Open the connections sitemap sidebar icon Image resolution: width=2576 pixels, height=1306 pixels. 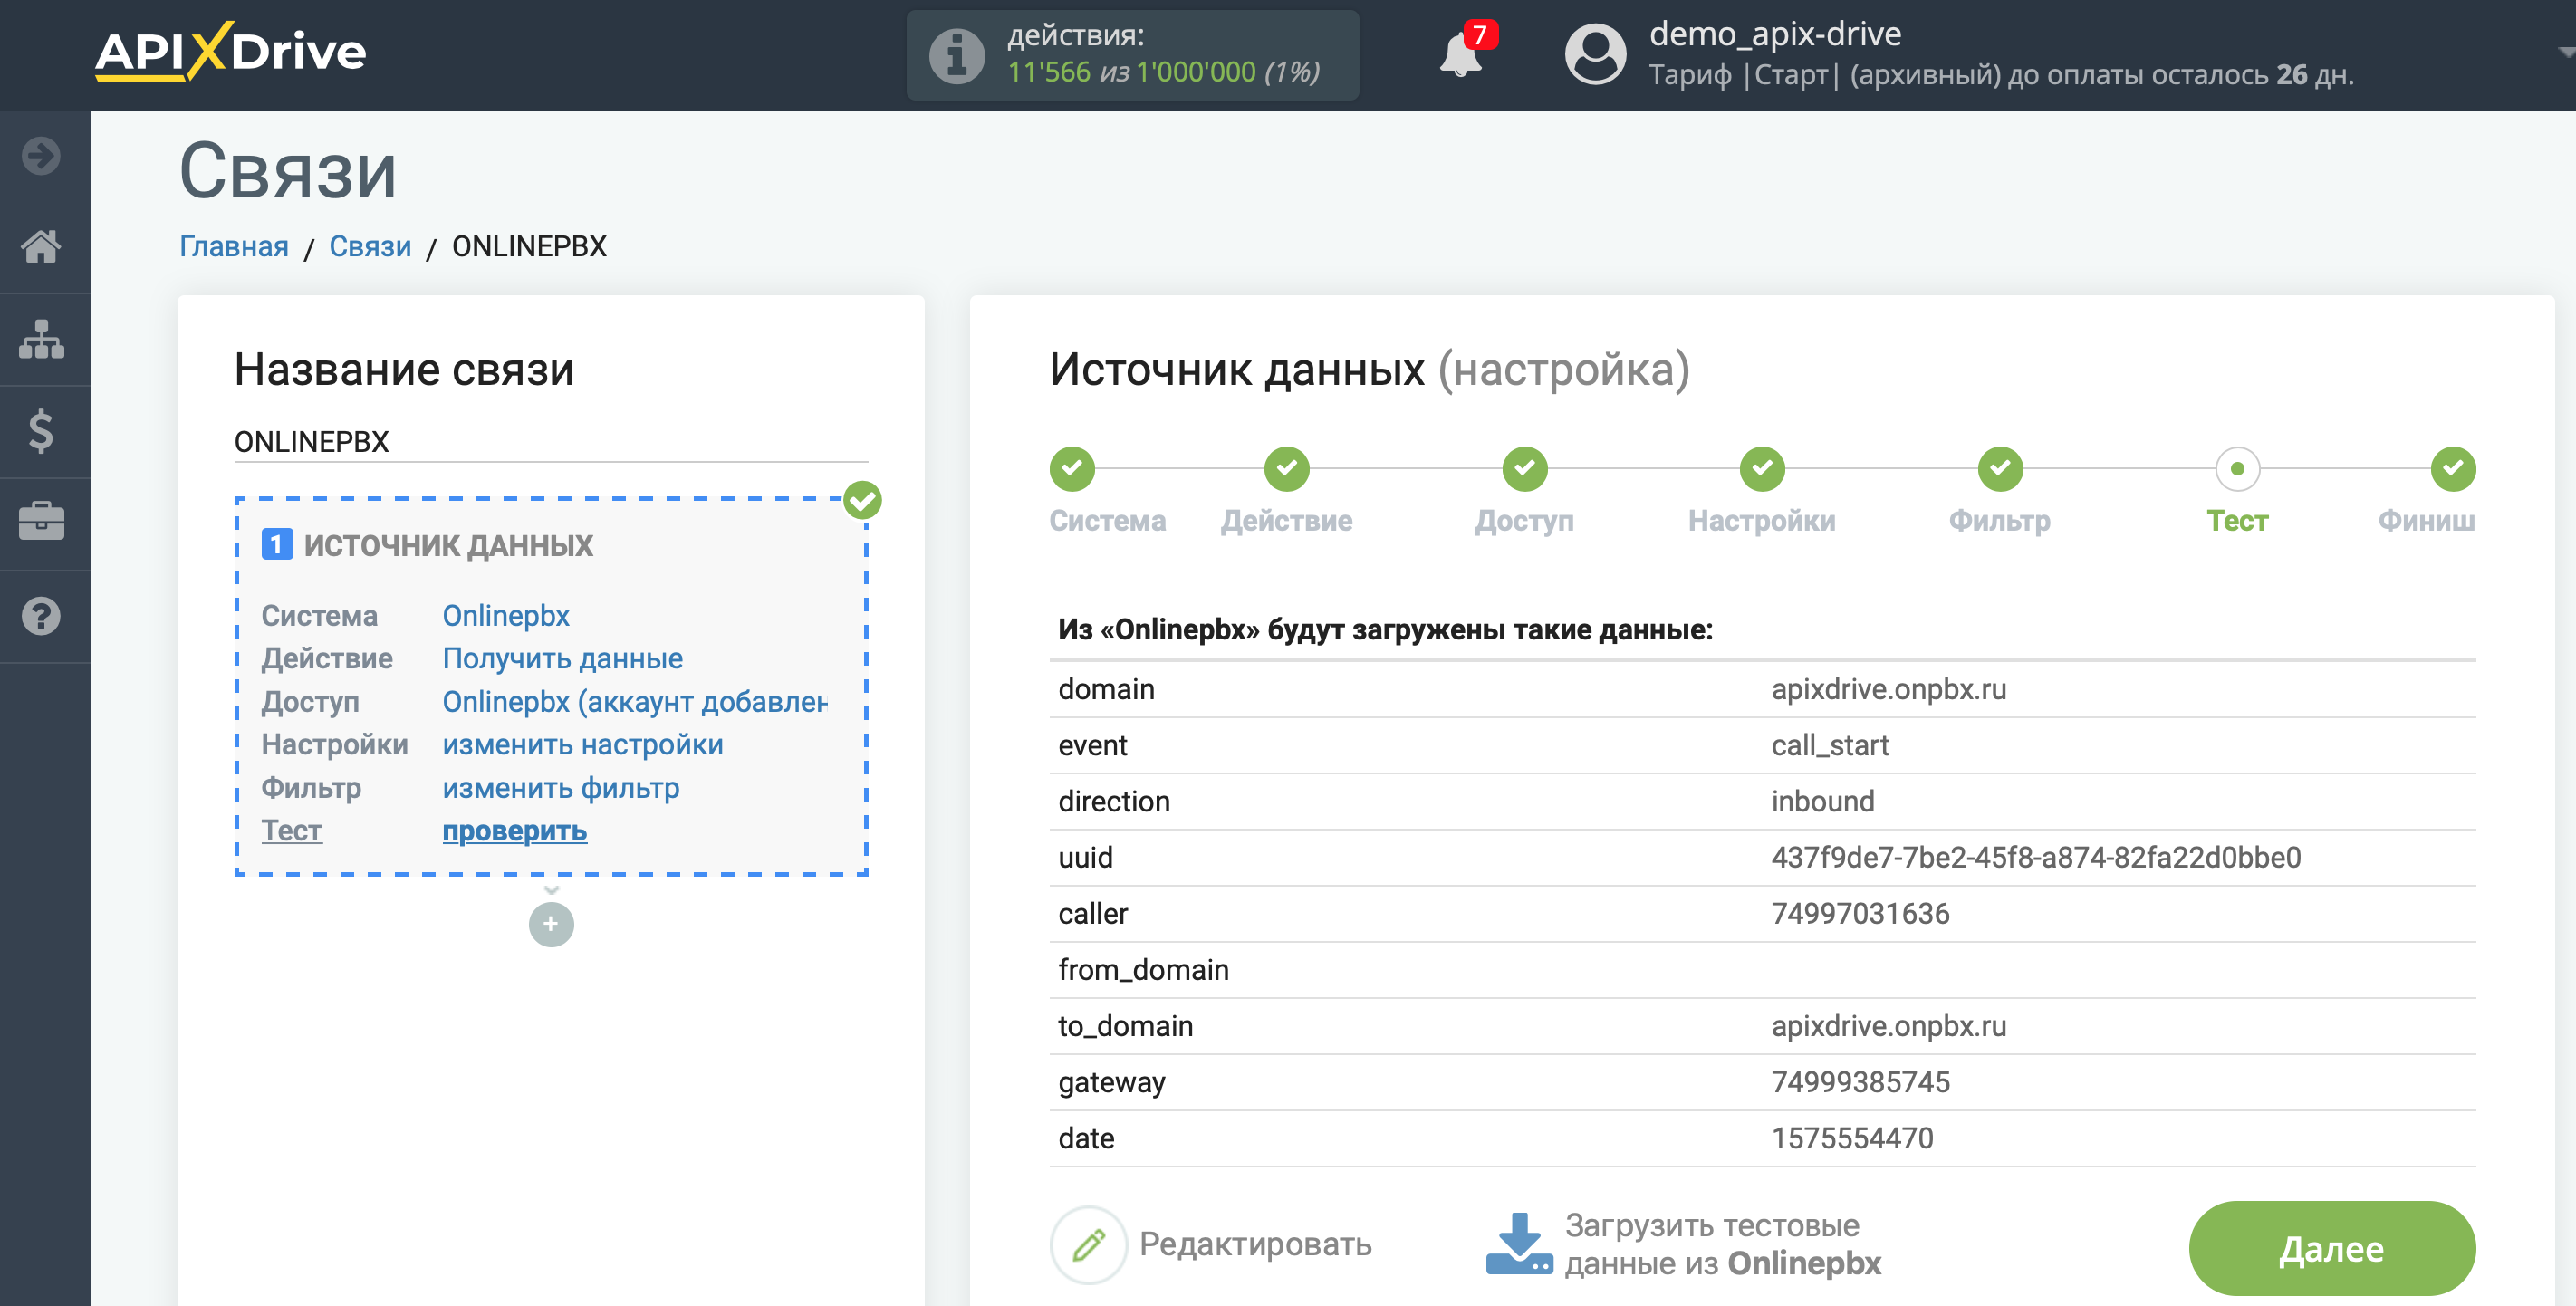(x=41, y=339)
